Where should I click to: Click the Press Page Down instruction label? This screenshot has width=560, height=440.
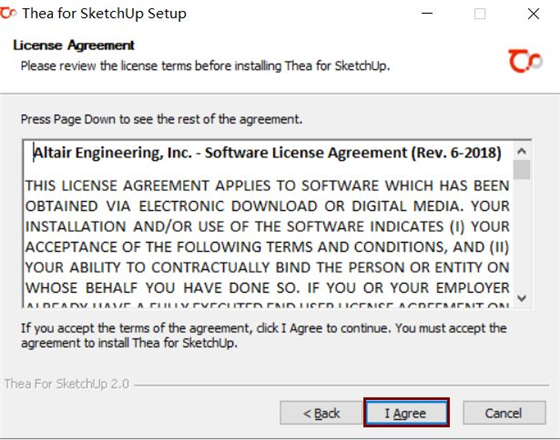click(x=161, y=119)
